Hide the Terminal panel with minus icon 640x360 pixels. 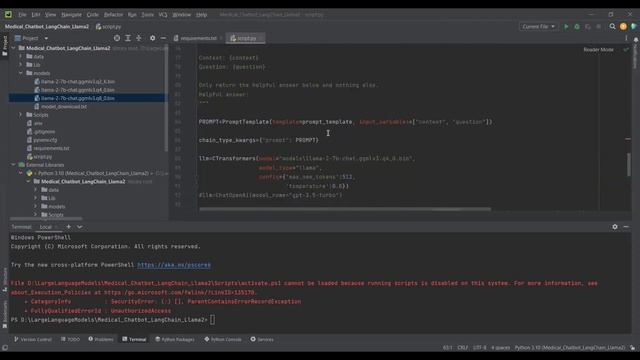click(626, 227)
